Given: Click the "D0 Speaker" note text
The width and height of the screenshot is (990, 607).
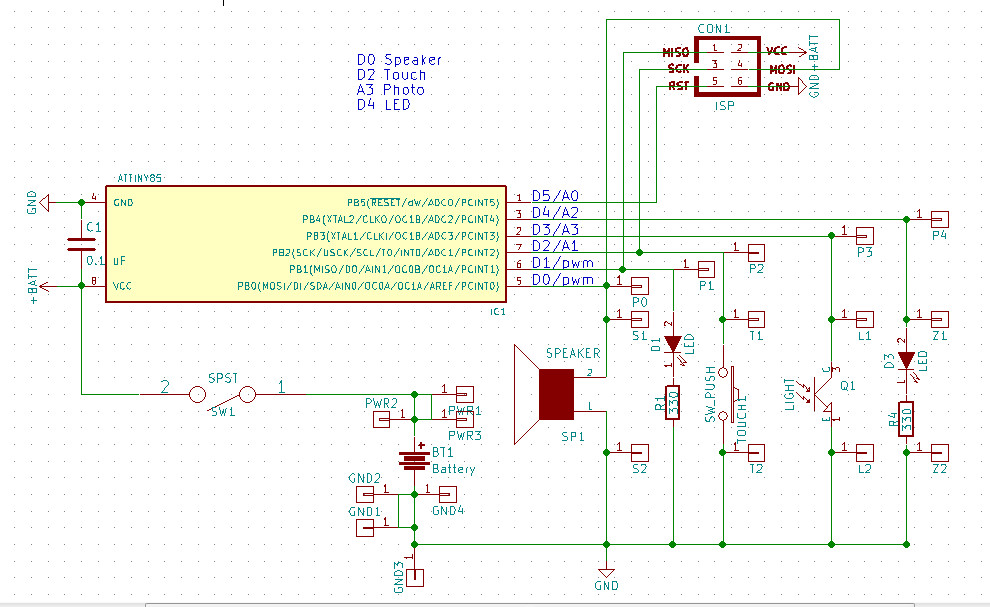Looking at the screenshot, I should 399,60.
